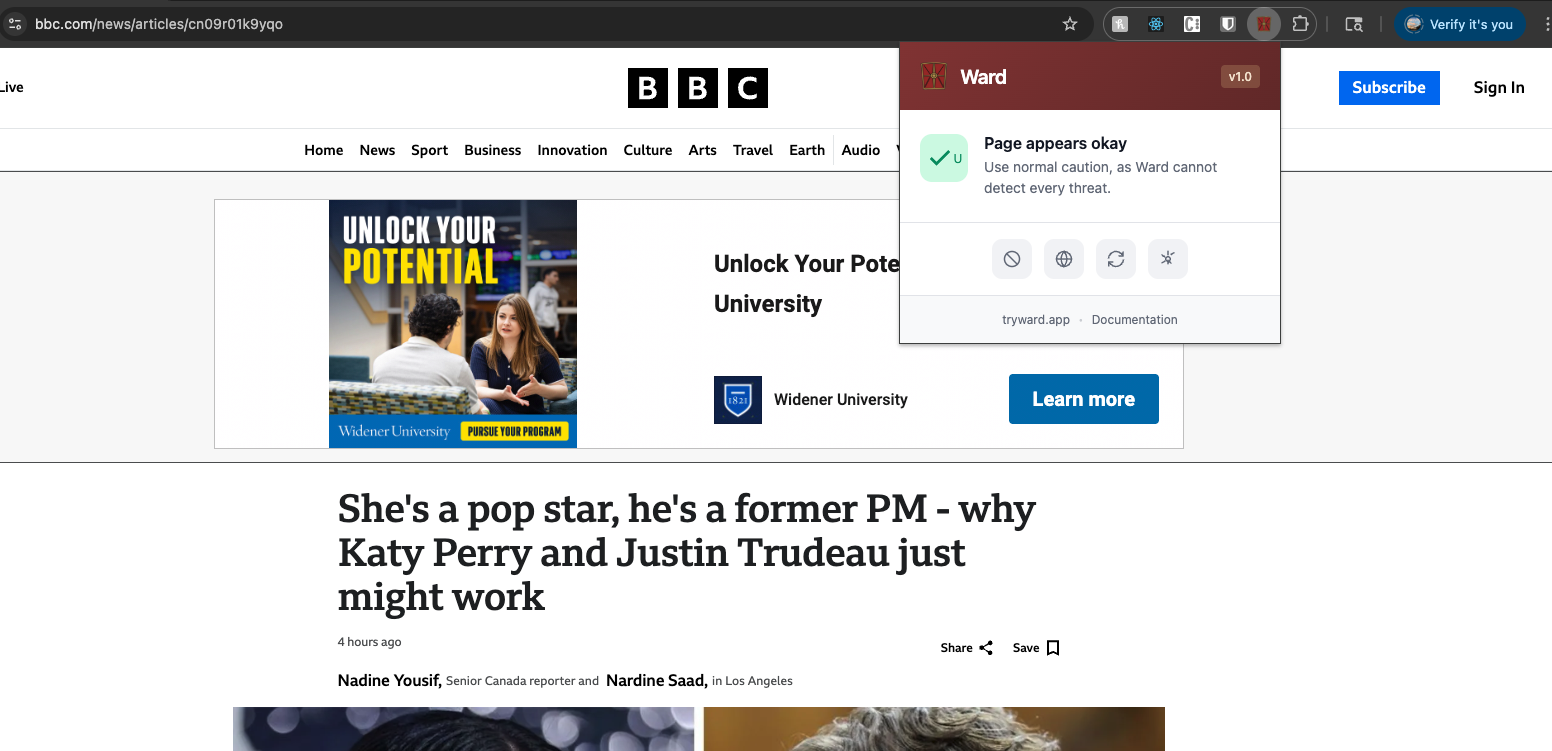
Task: Click the white 'C' extension icon in toolbar
Action: pyautogui.click(x=1192, y=24)
